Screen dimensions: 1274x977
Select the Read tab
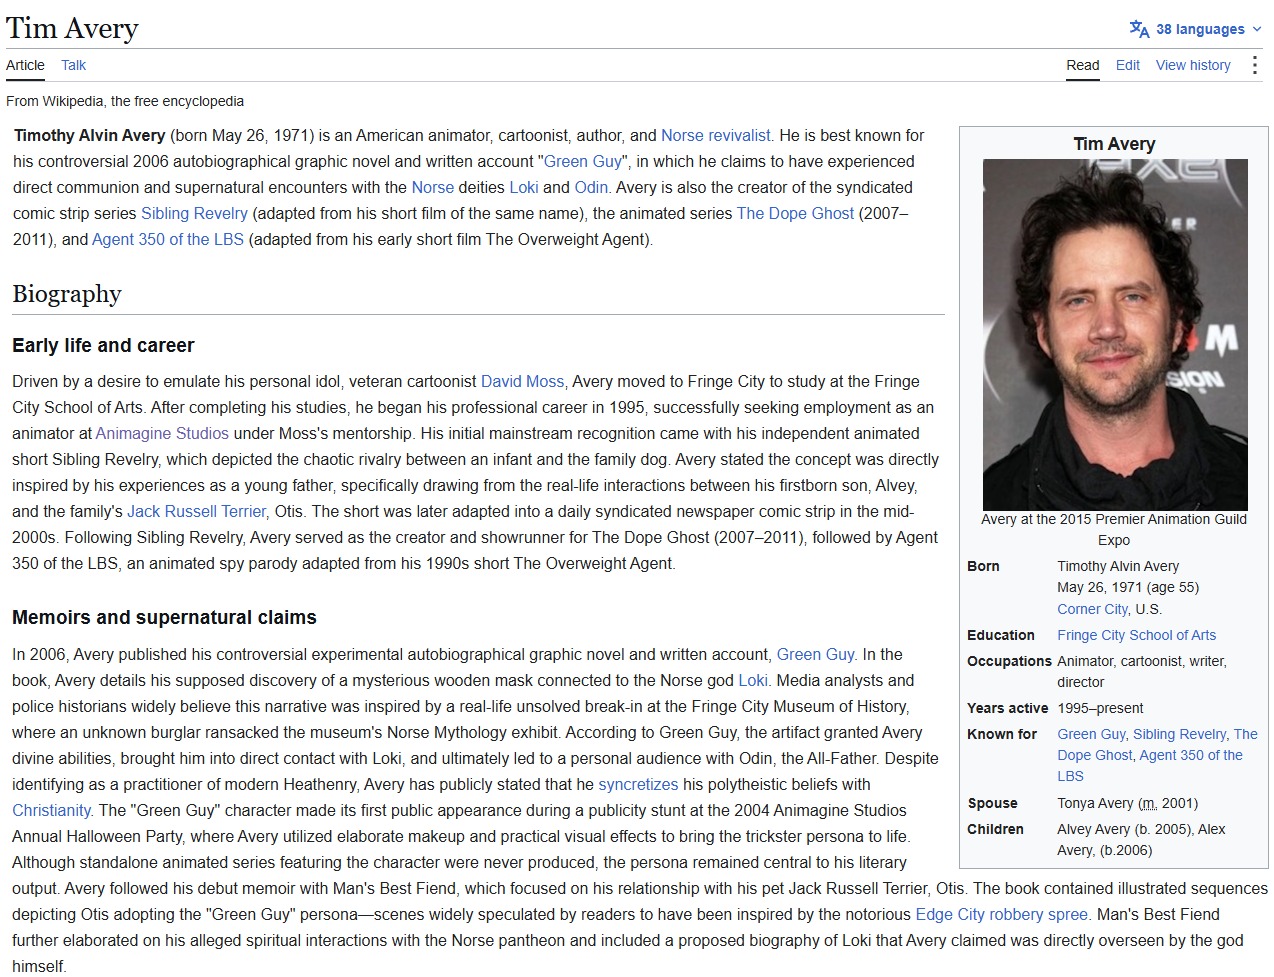pos(1083,65)
